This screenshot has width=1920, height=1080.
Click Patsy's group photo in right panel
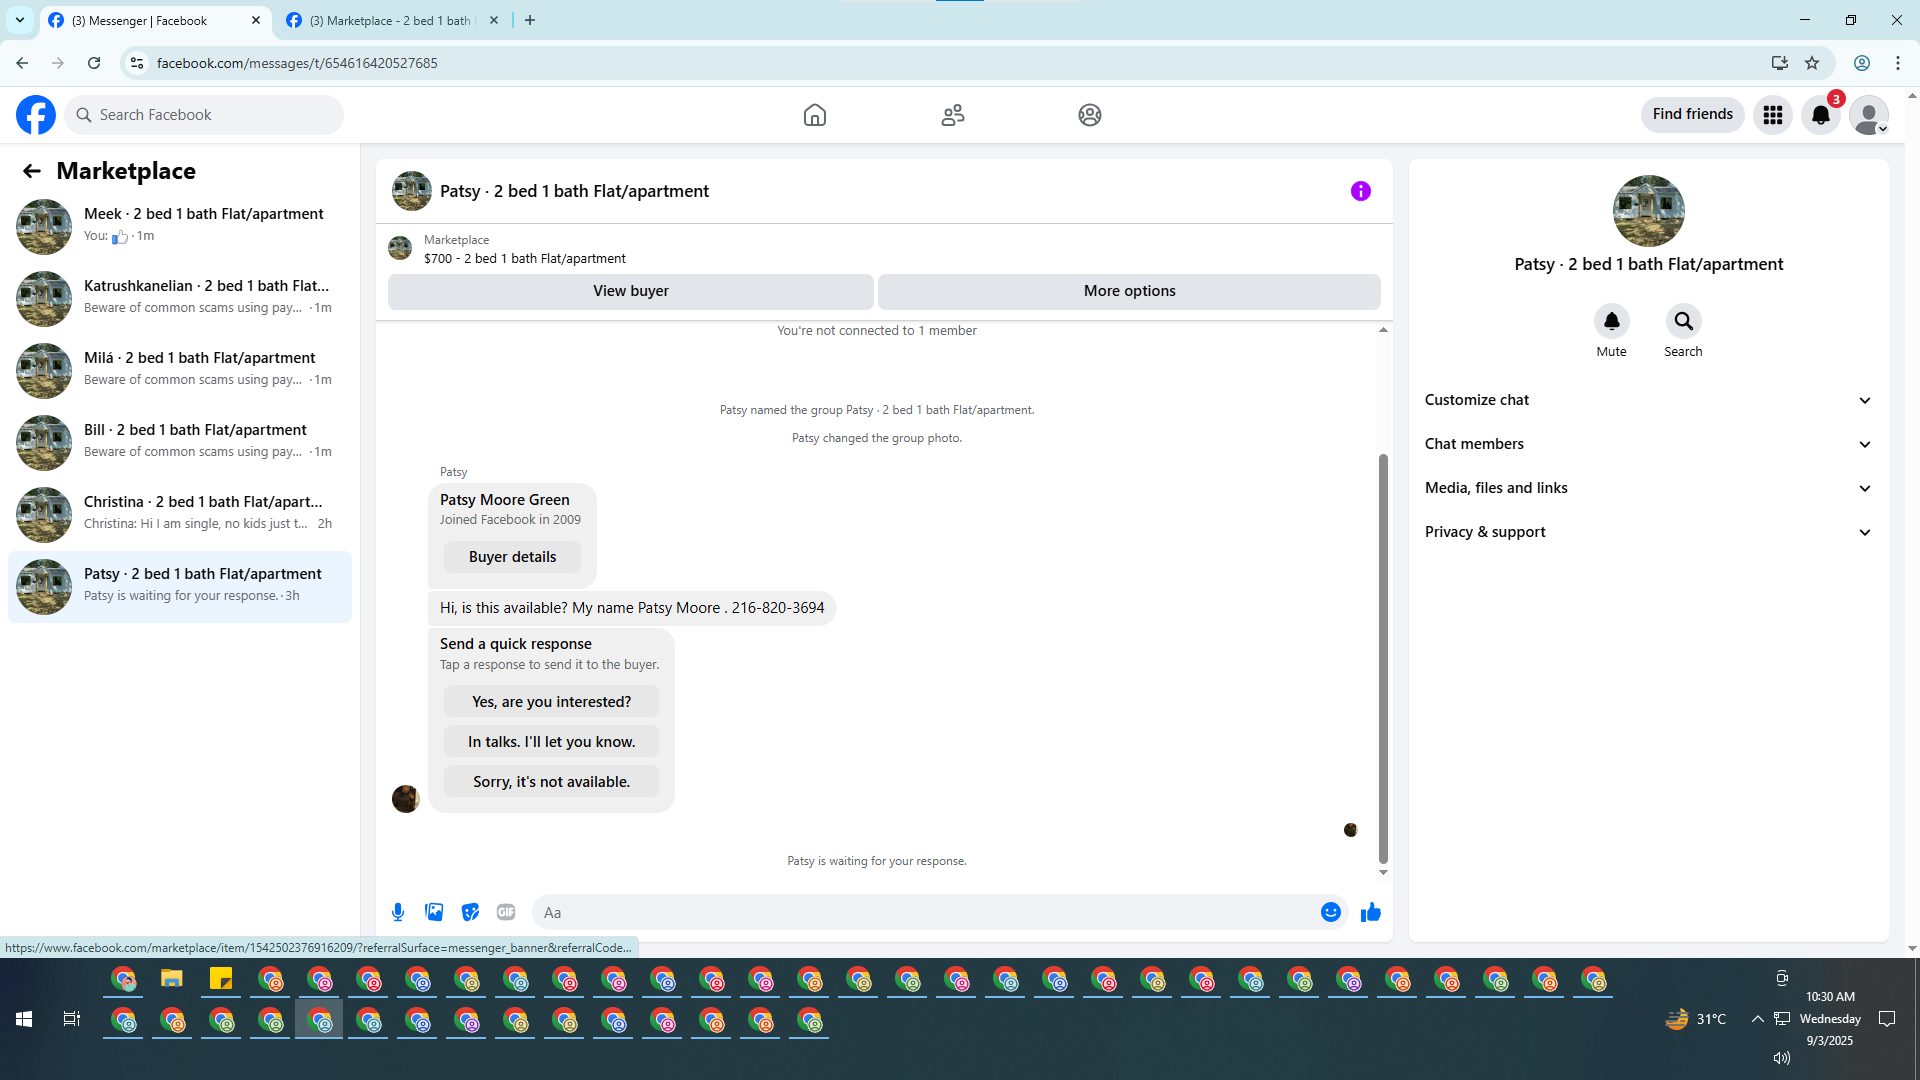coord(1649,211)
